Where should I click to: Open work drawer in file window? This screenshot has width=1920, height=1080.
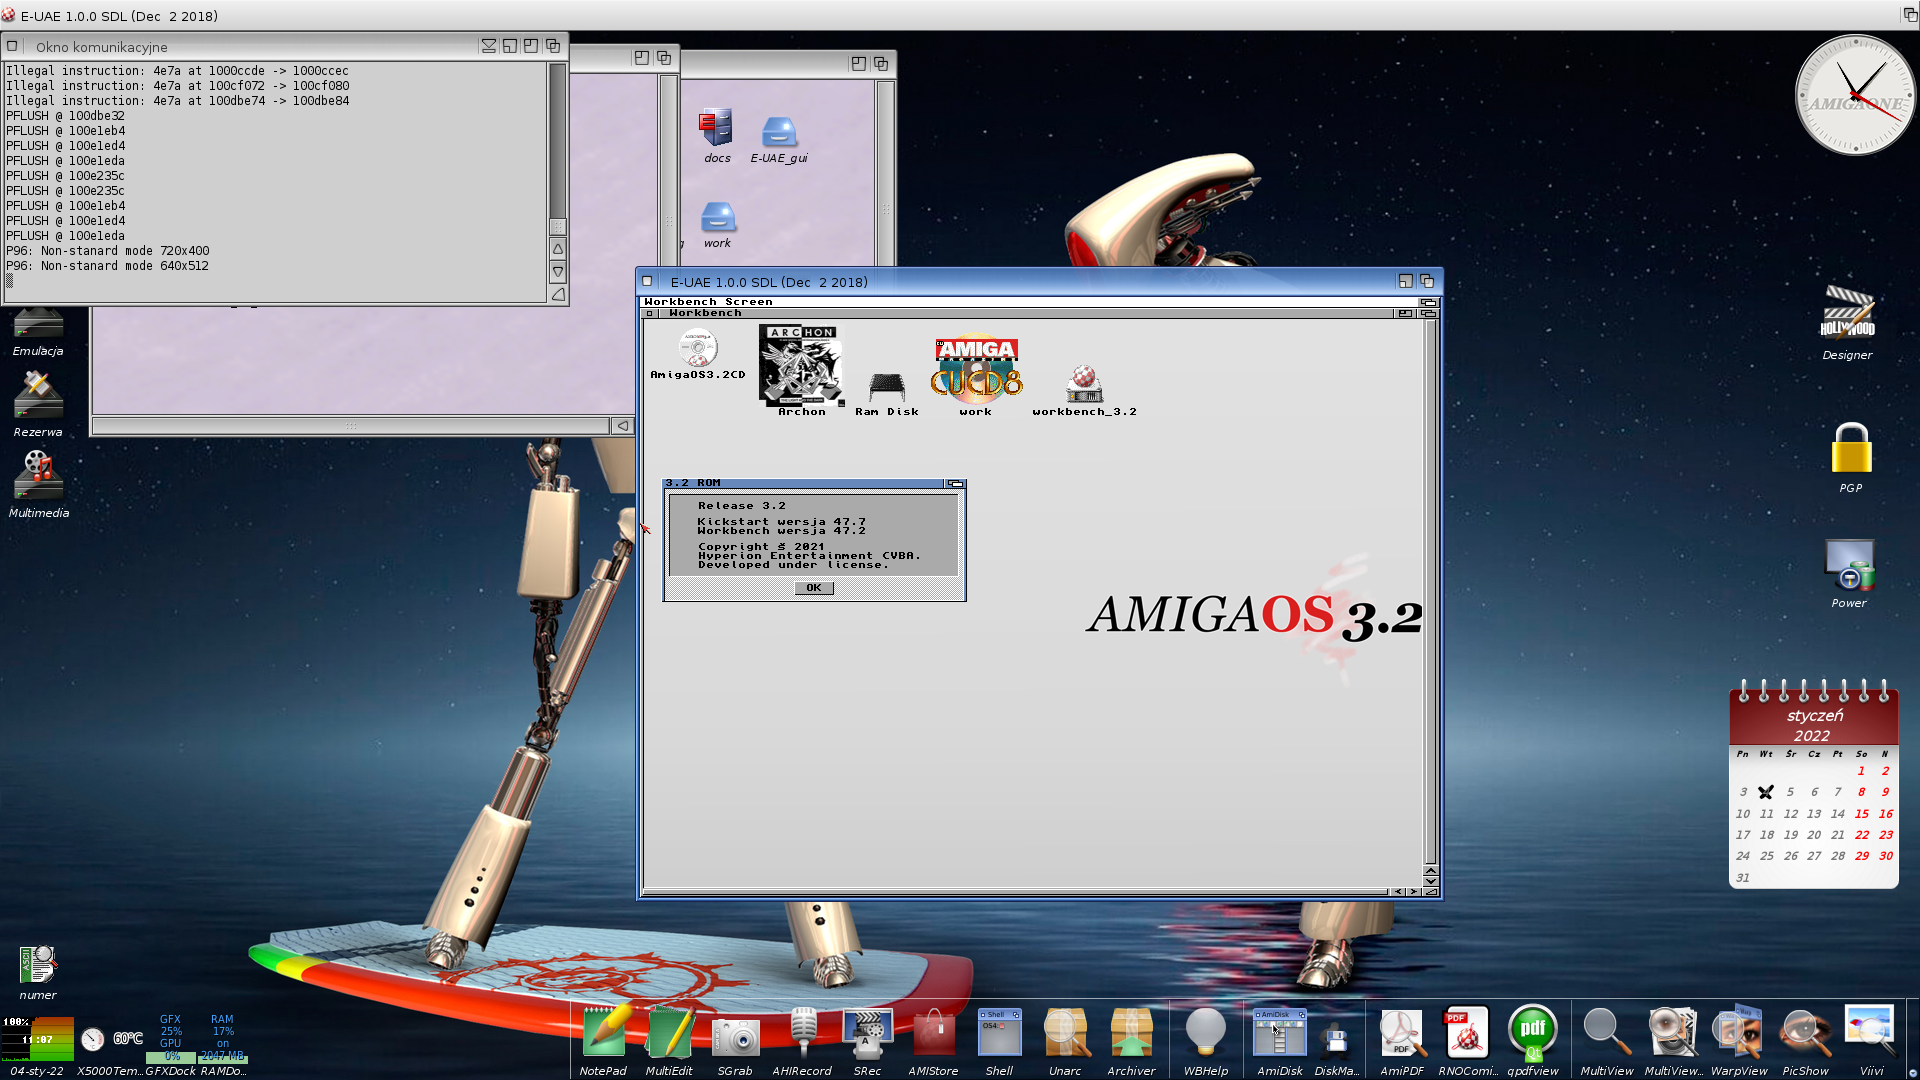(717, 217)
